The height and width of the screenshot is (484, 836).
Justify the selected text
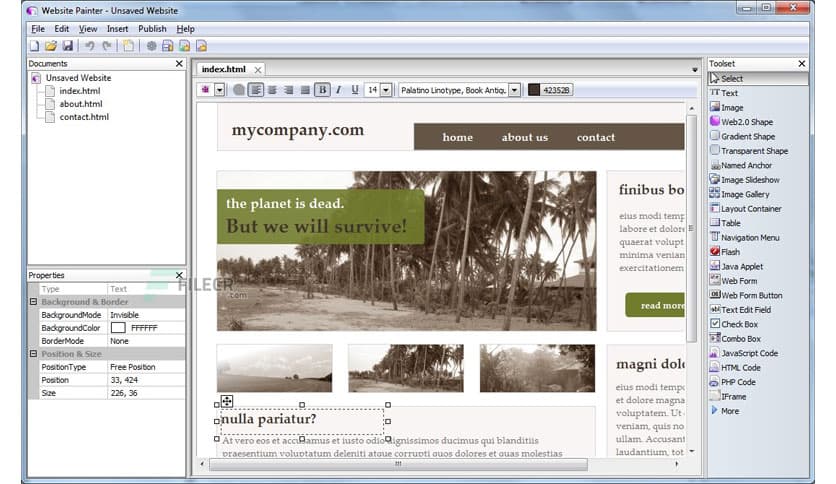[305, 90]
